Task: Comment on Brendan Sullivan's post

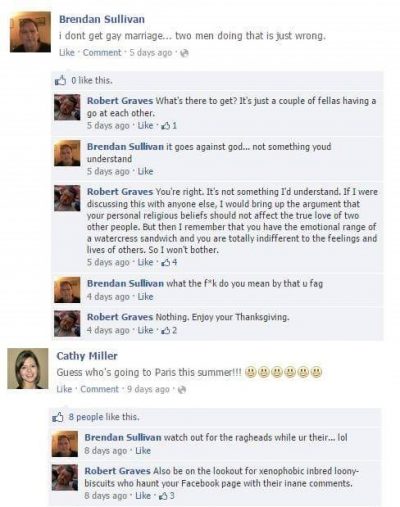Action: (102, 53)
